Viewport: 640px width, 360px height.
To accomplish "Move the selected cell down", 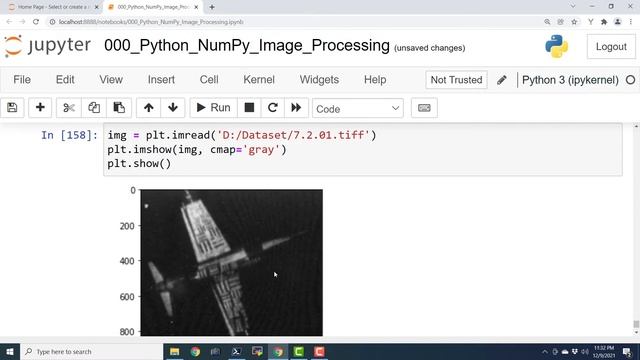I will (x=173, y=108).
